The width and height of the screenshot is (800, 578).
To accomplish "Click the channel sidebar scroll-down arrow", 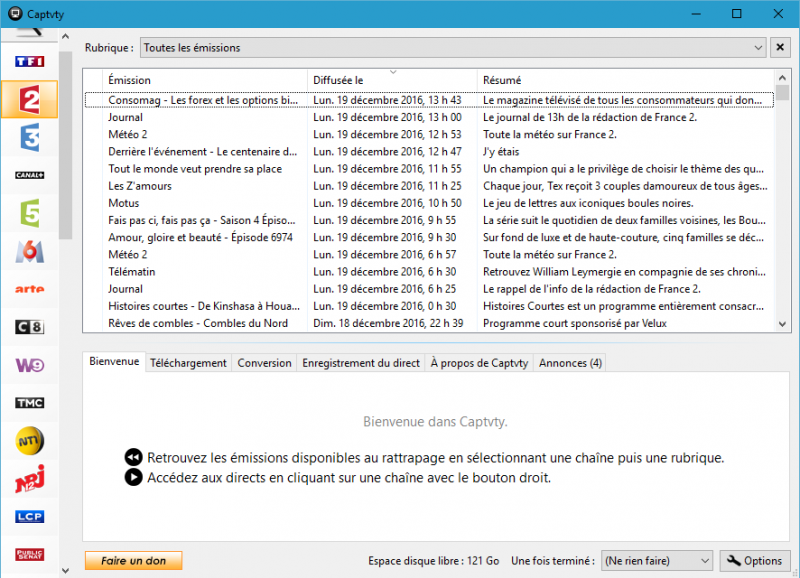I will [x=65, y=570].
